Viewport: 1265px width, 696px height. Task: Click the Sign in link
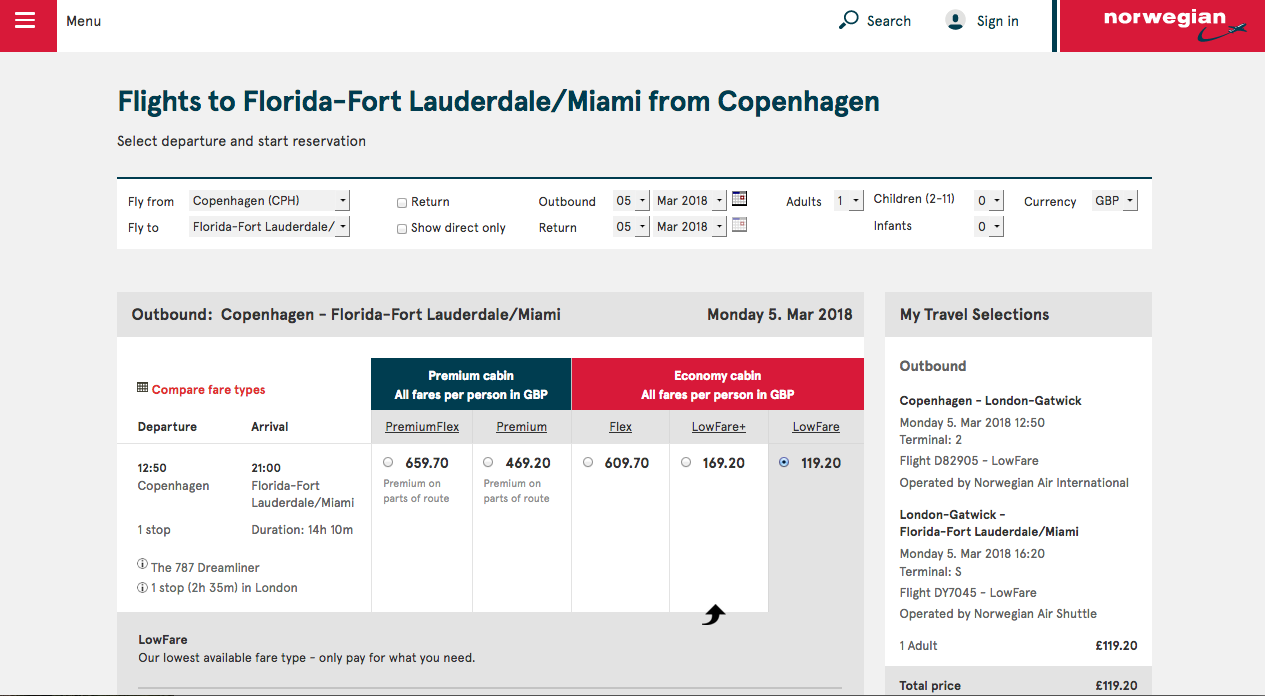click(x=998, y=21)
